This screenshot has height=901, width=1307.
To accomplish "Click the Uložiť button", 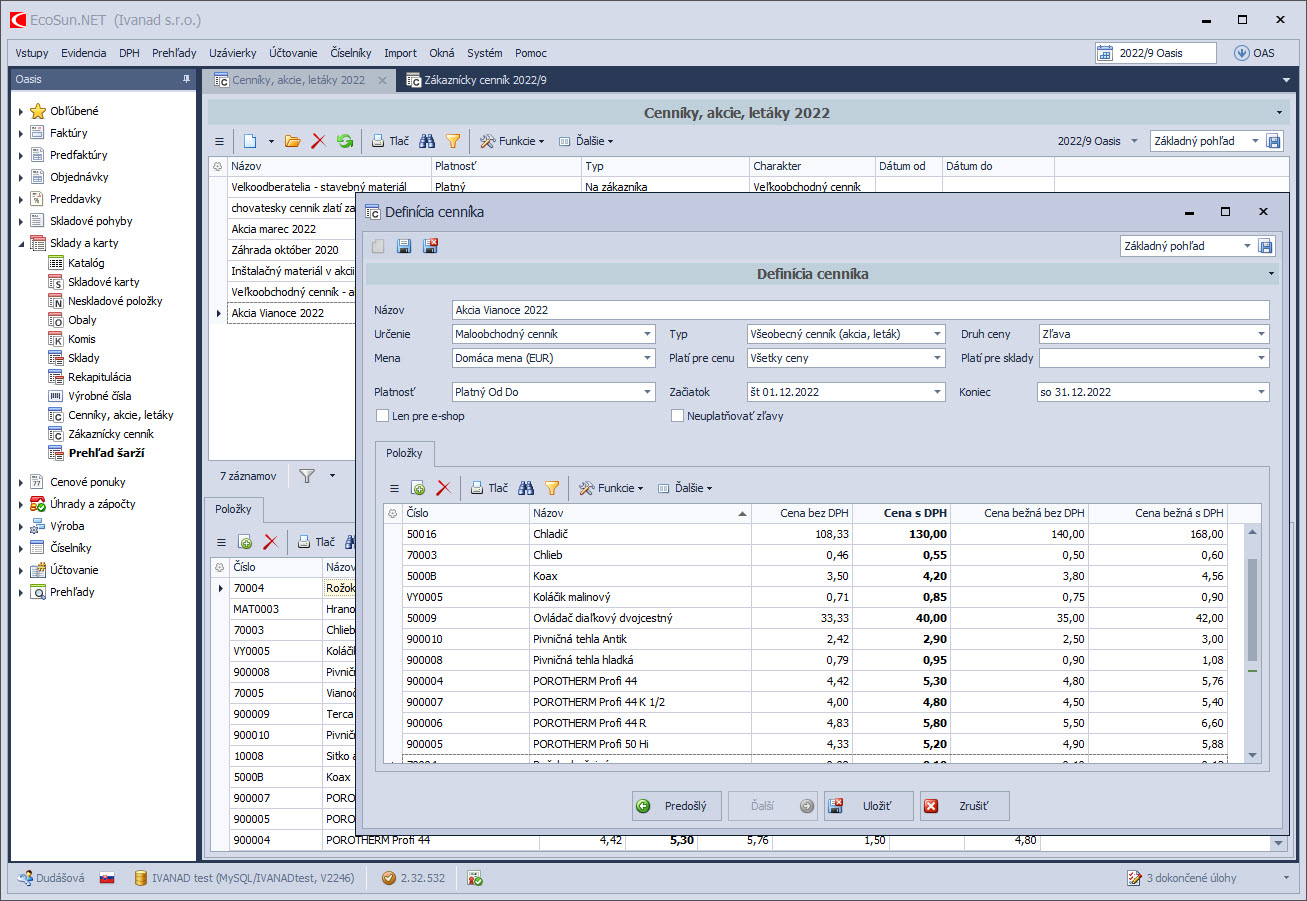I will click(869, 806).
